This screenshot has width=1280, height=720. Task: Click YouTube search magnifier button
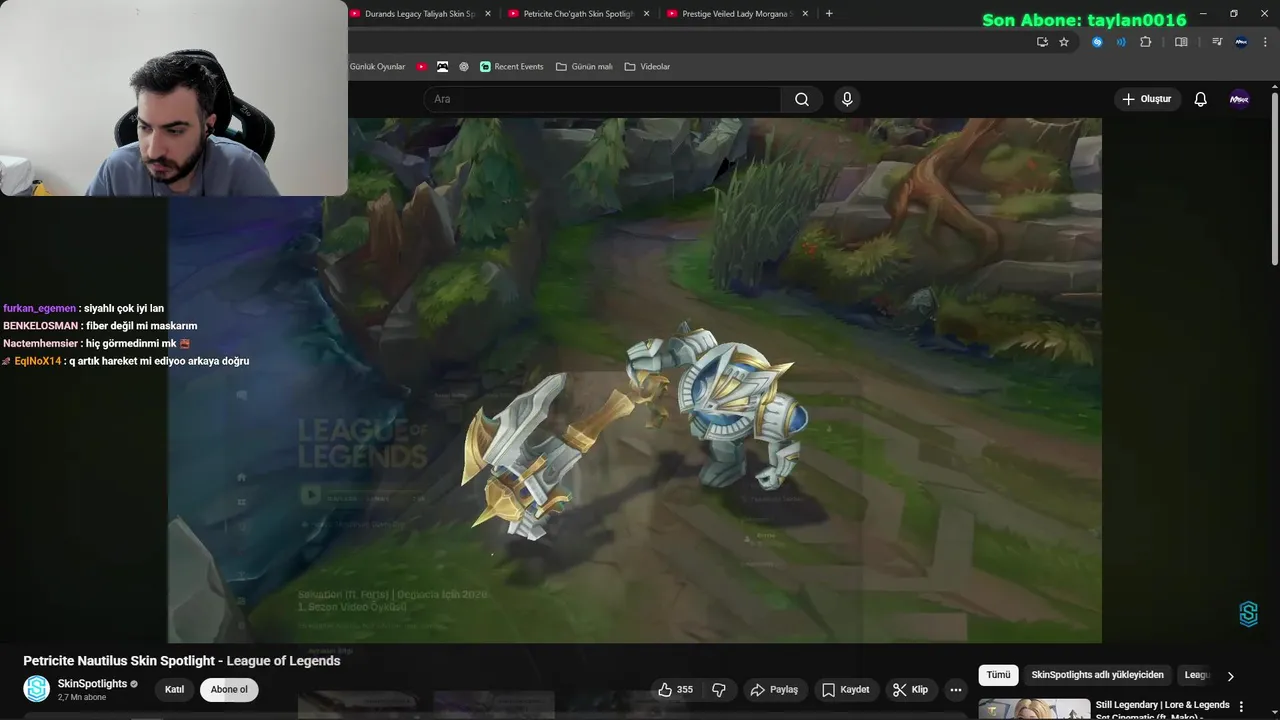pos(802,99)
